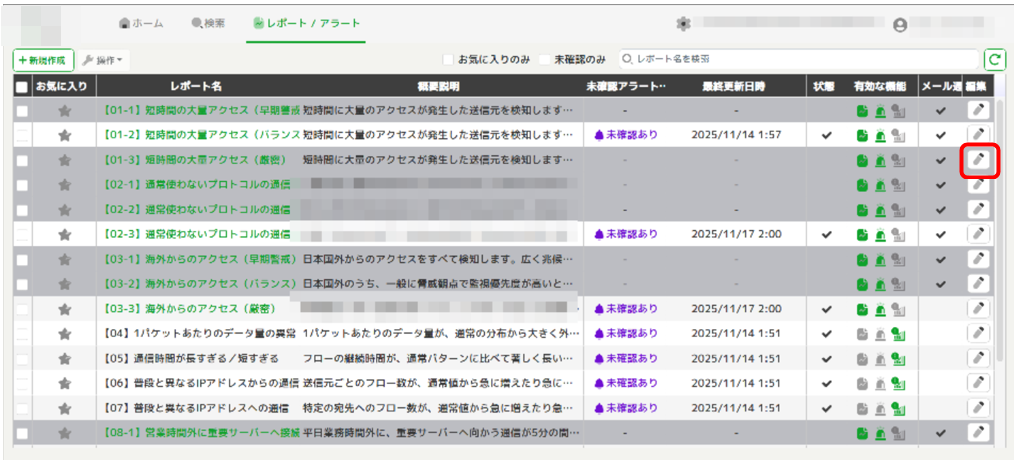The height and width of the screenshot is (462, 1016).
Task: Sort by the レポート名 column header
Action: coord(196,86)
